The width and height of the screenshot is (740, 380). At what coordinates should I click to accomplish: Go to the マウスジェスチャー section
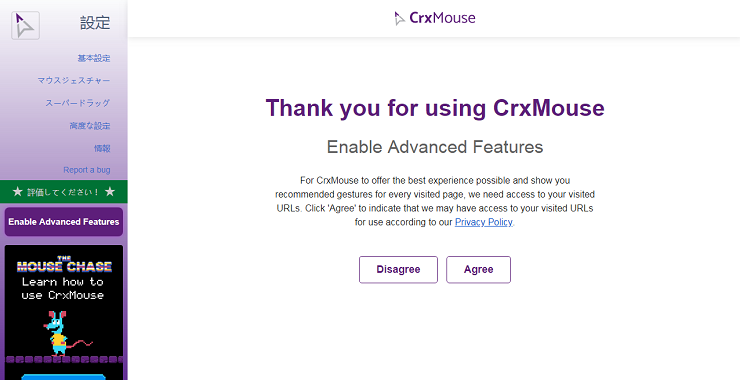coord(74,81)
